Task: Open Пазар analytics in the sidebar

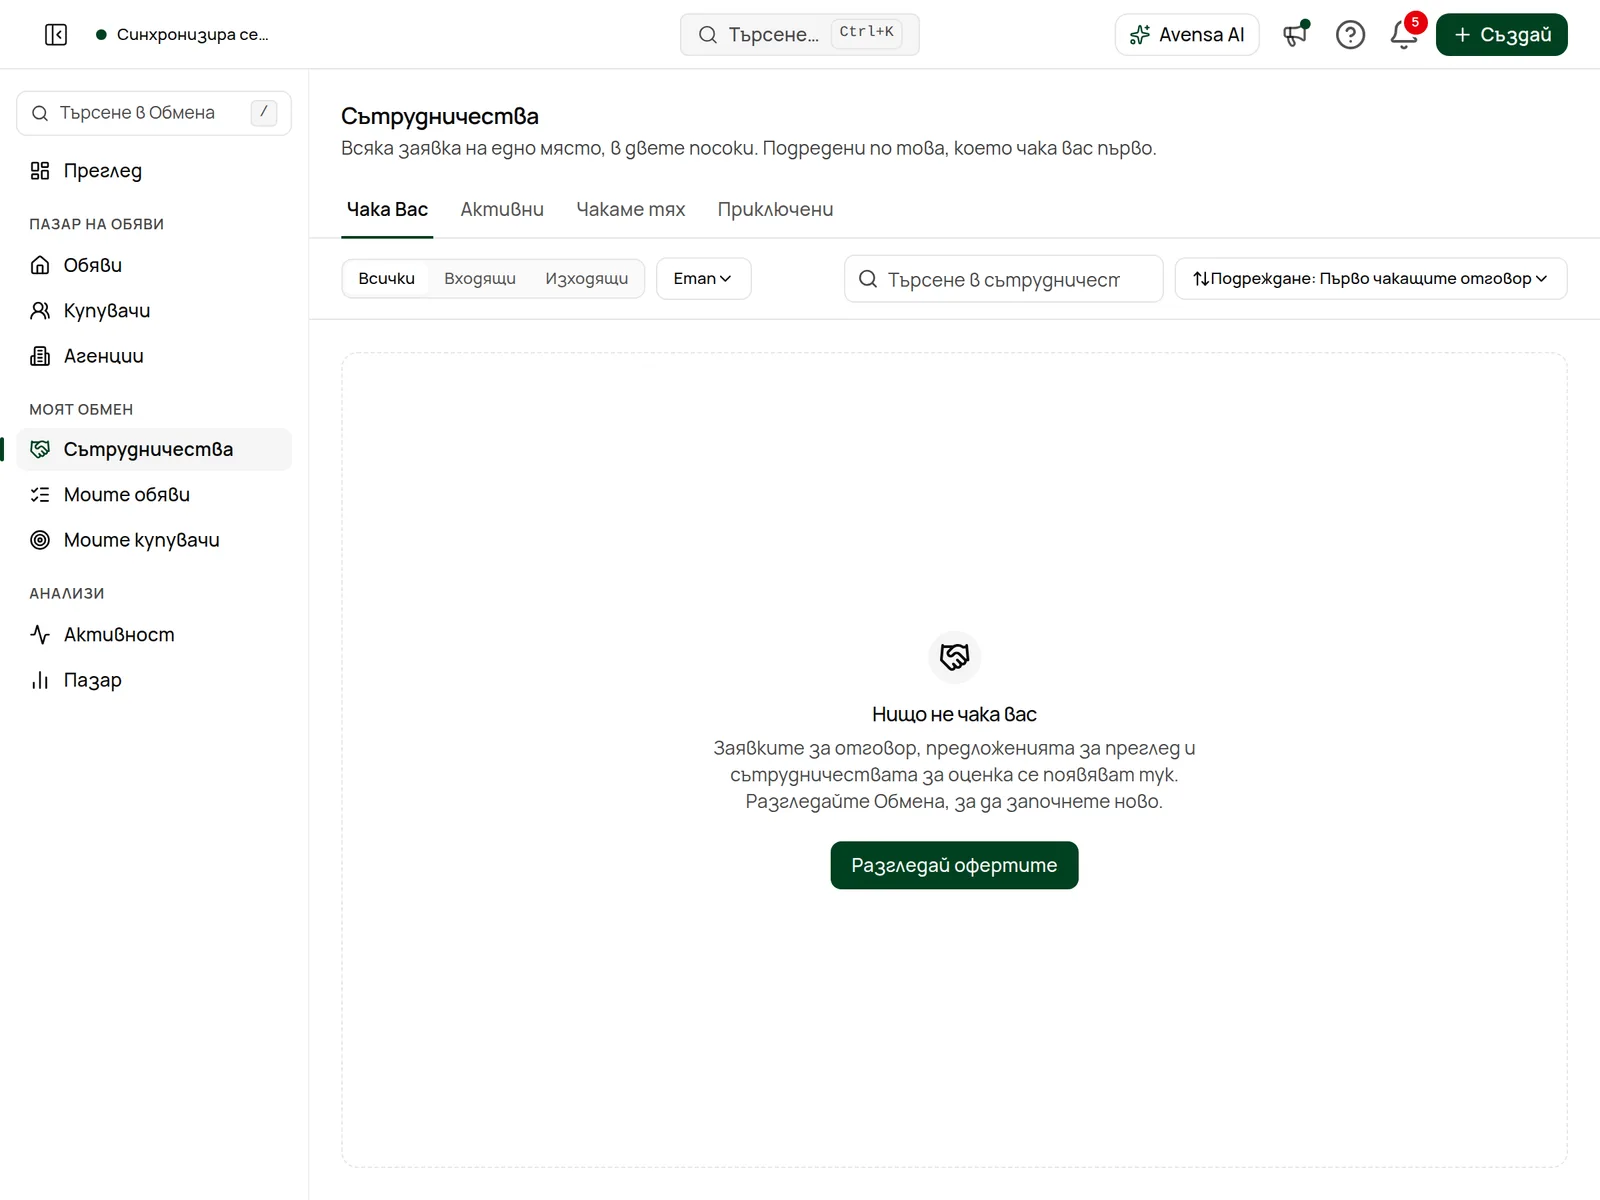Action: (x=154, y=680)
